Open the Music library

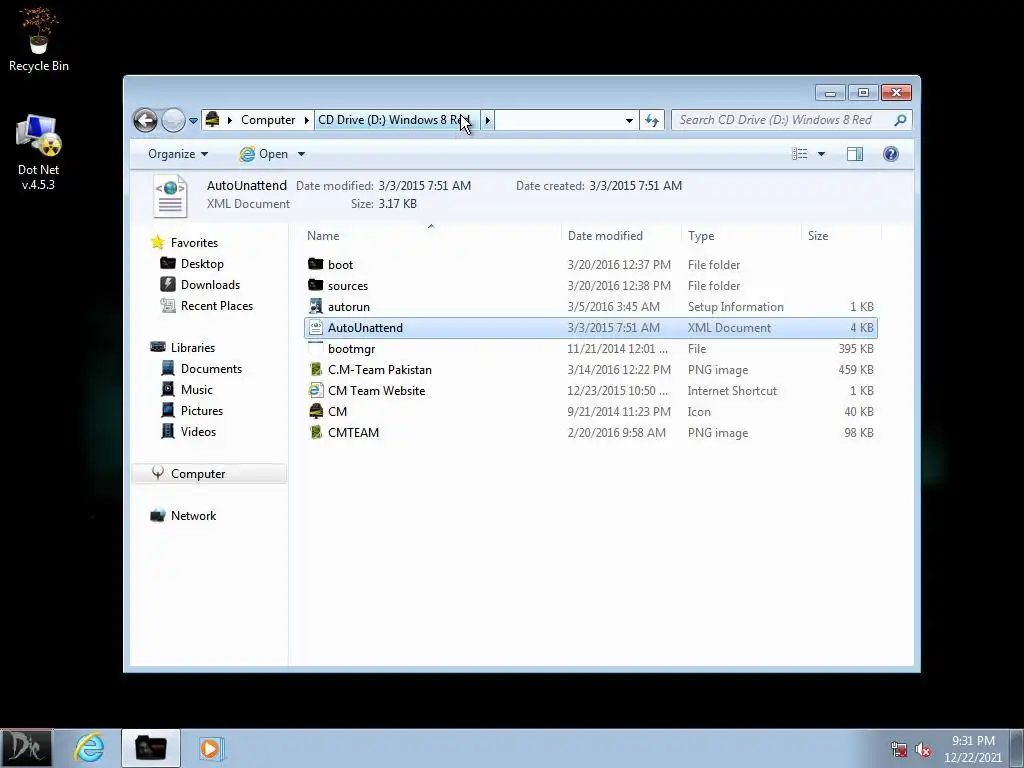pyautogui.click(x=197, y=390)
